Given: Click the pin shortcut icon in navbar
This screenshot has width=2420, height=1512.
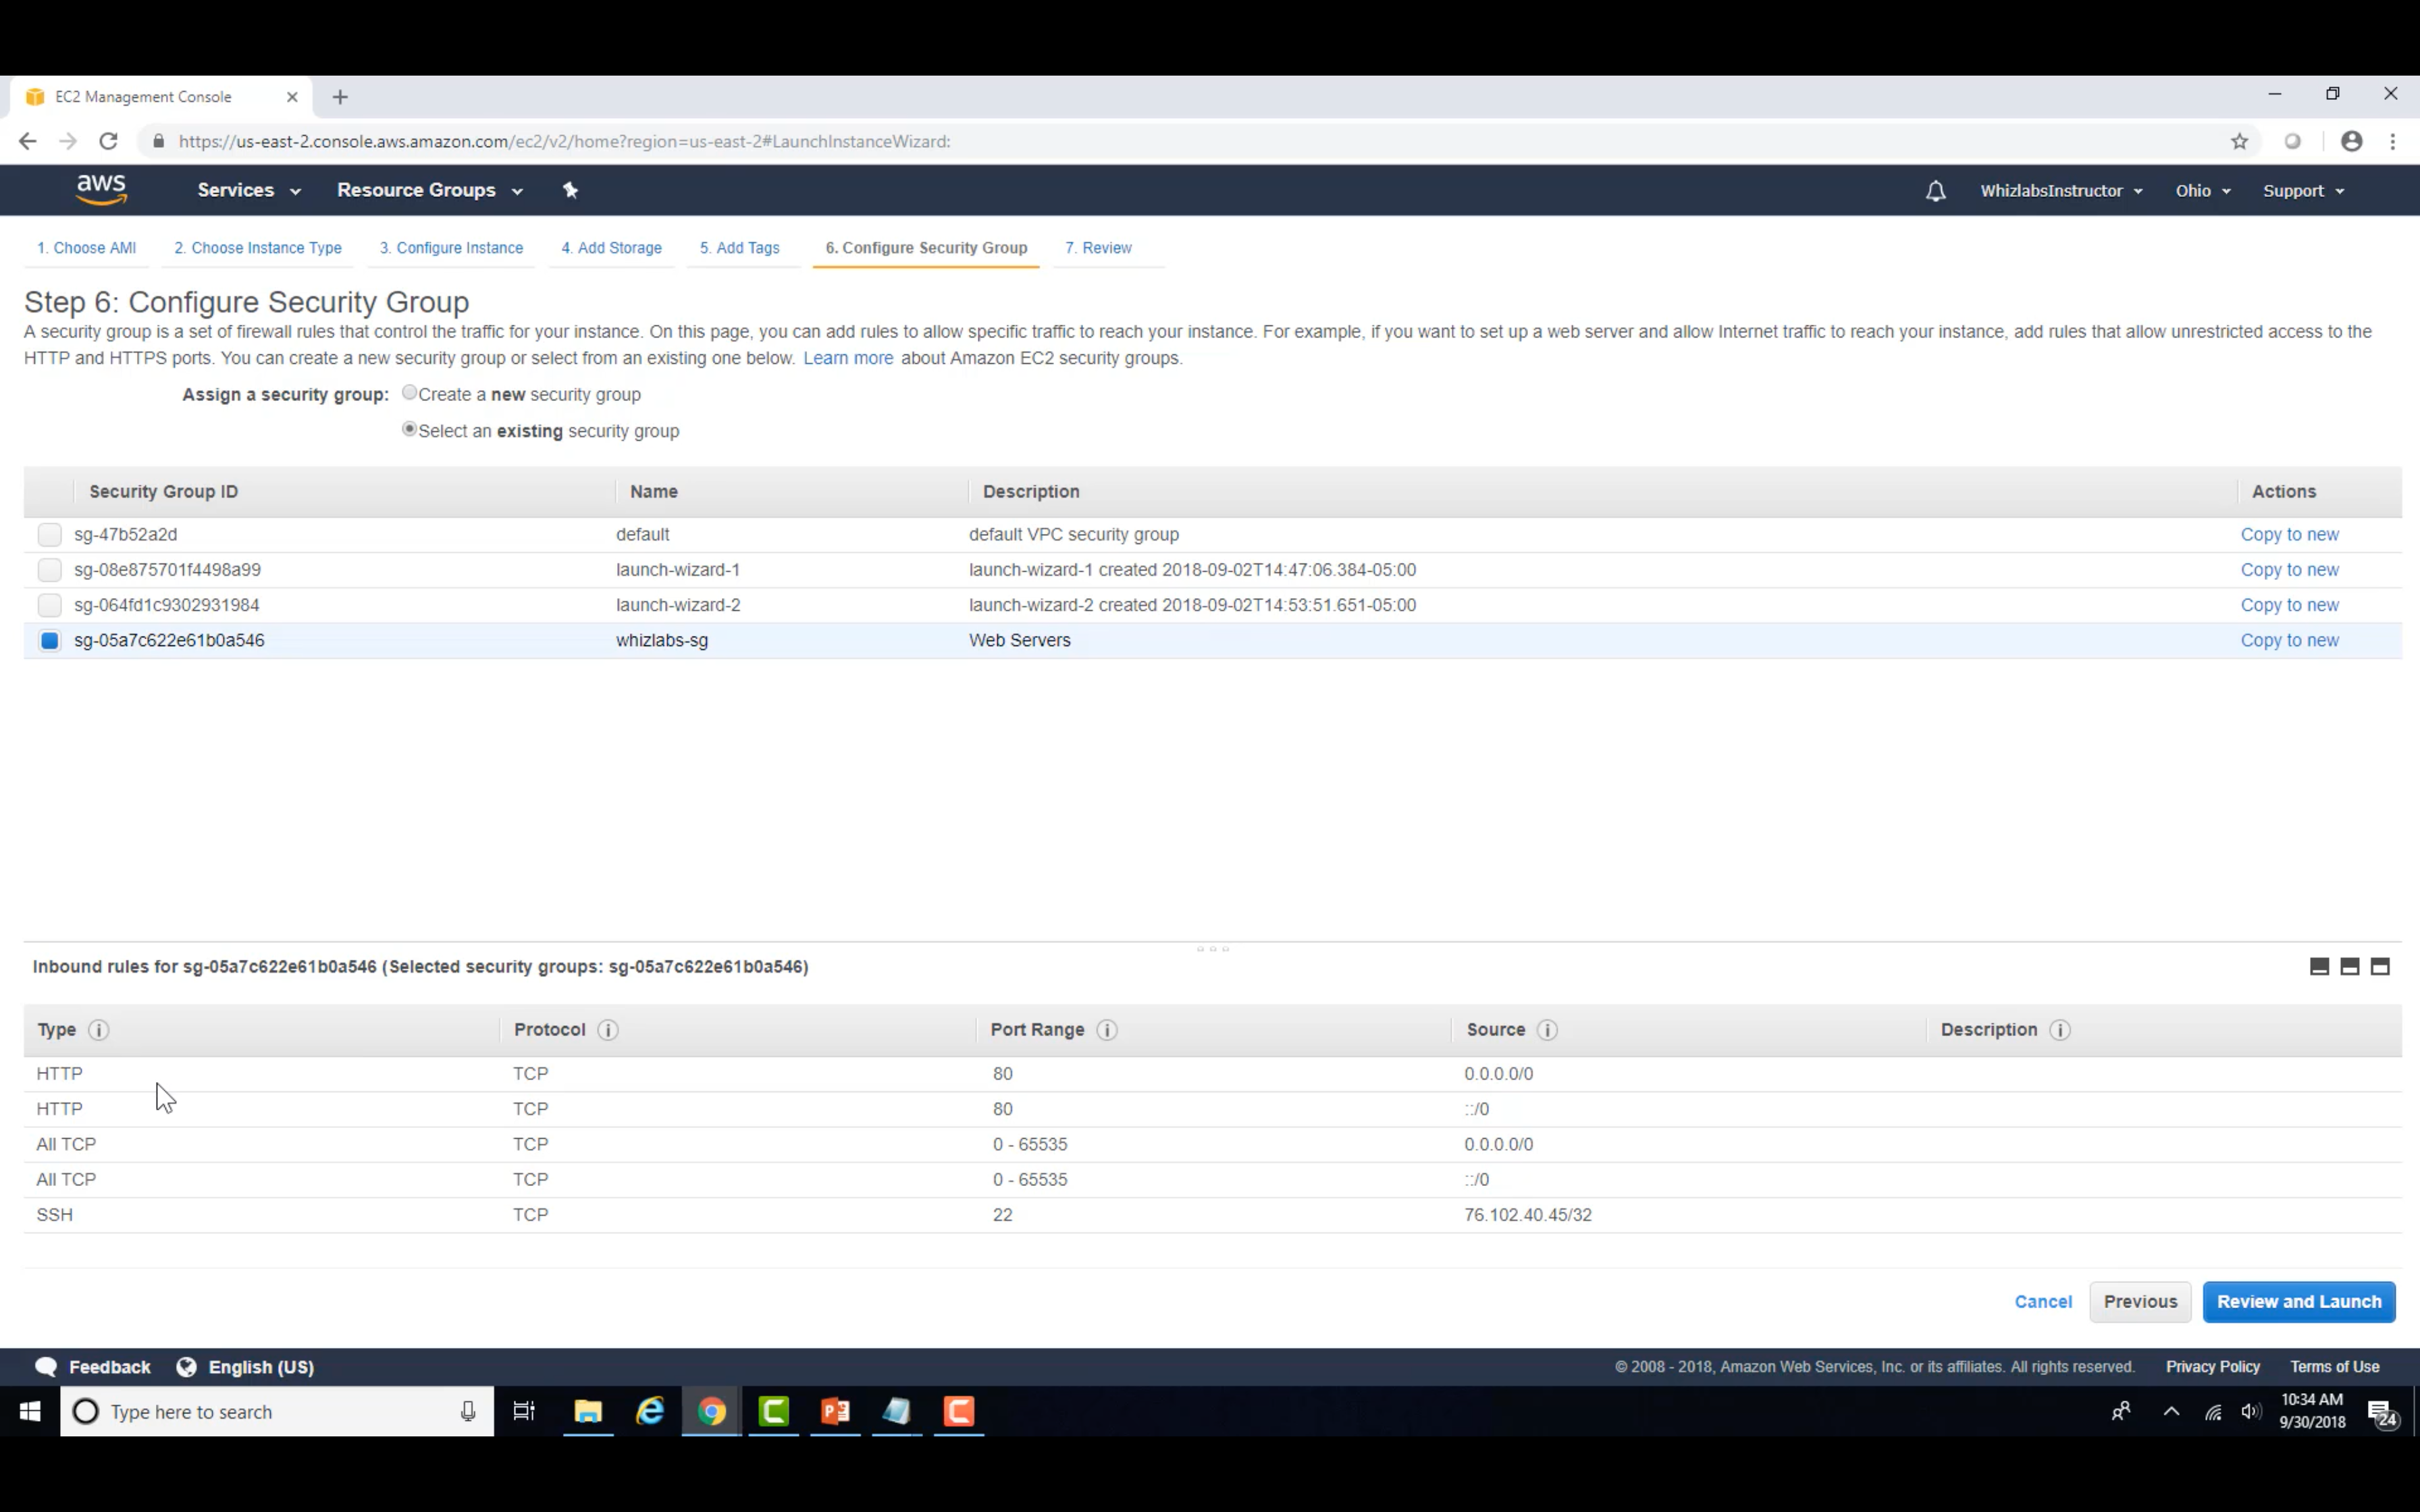Looking at the screenshot, I should pyautogui.click(x=570, y=190).
